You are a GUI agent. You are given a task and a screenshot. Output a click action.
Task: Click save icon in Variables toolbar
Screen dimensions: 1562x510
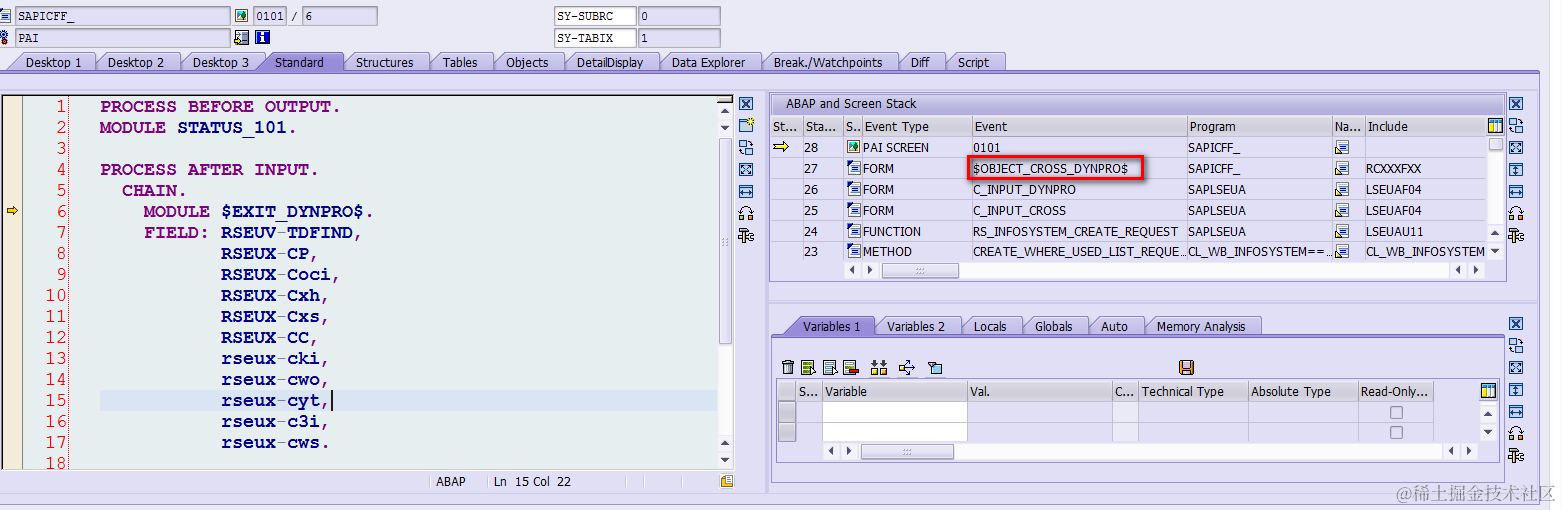tap(1187, 367)
